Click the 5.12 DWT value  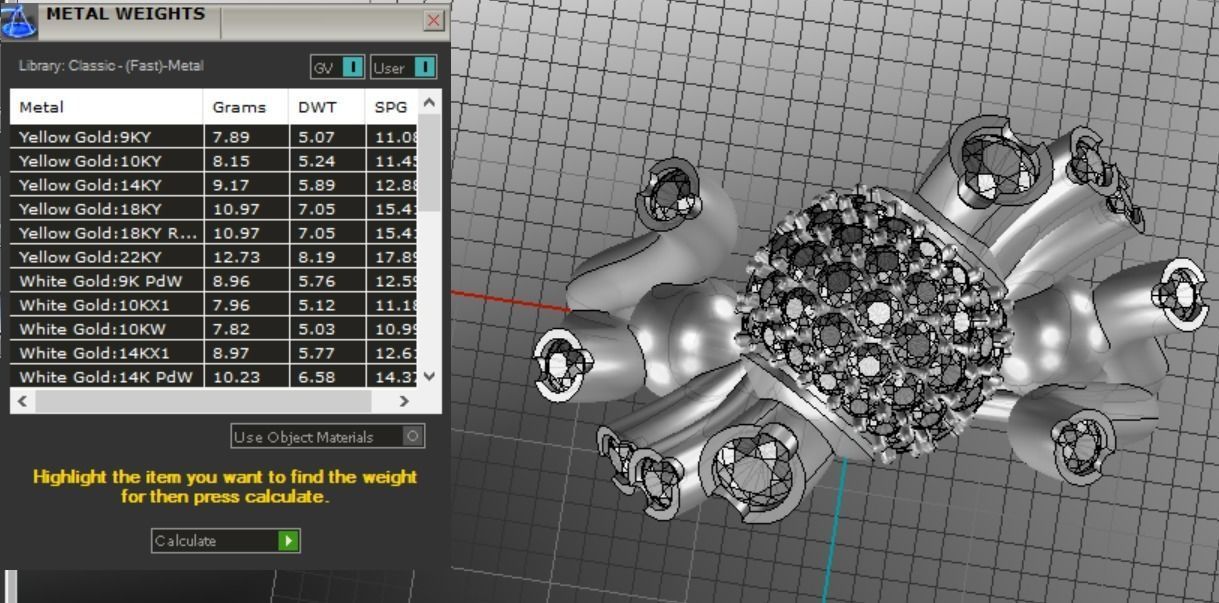coord(316,305)
